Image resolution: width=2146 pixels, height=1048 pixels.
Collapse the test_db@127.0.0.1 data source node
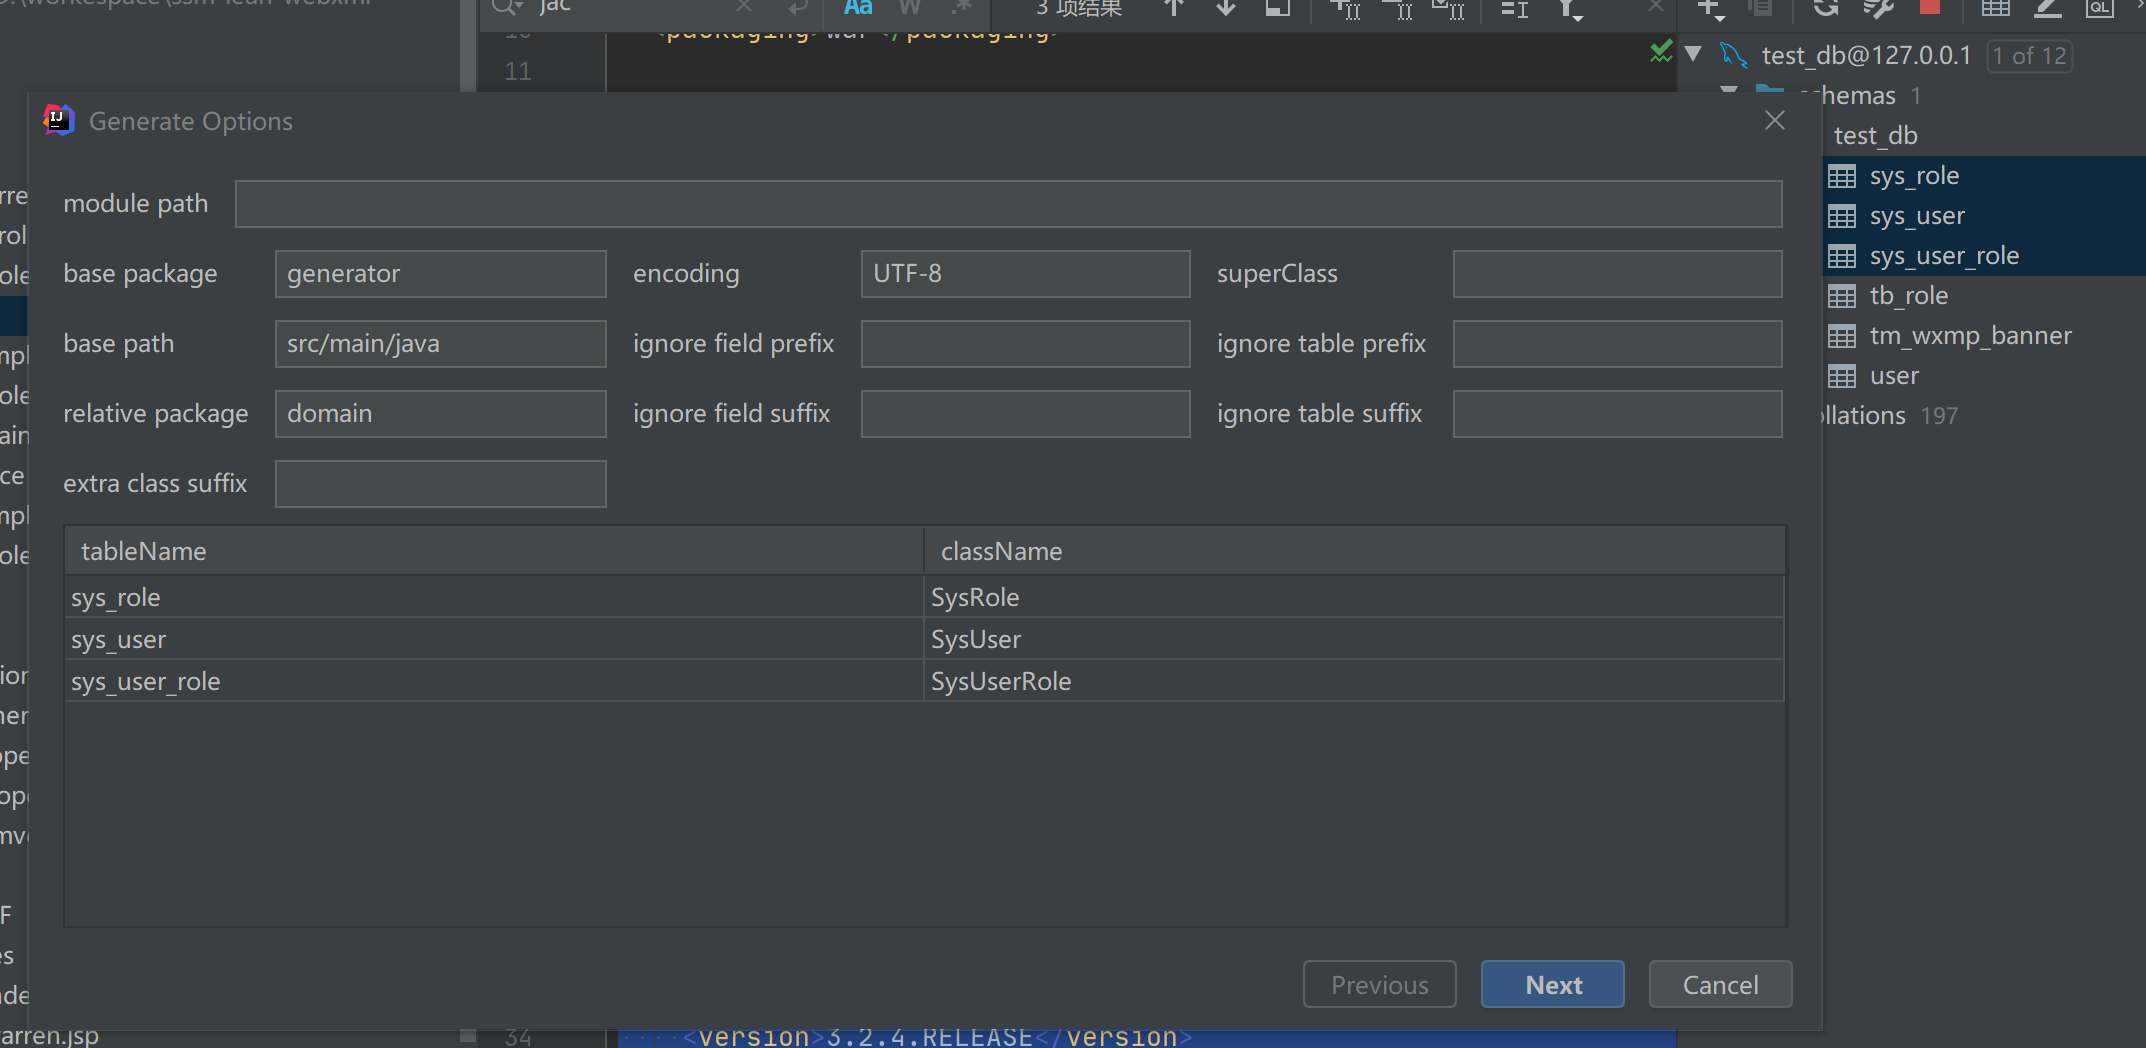pos(1693,54)
